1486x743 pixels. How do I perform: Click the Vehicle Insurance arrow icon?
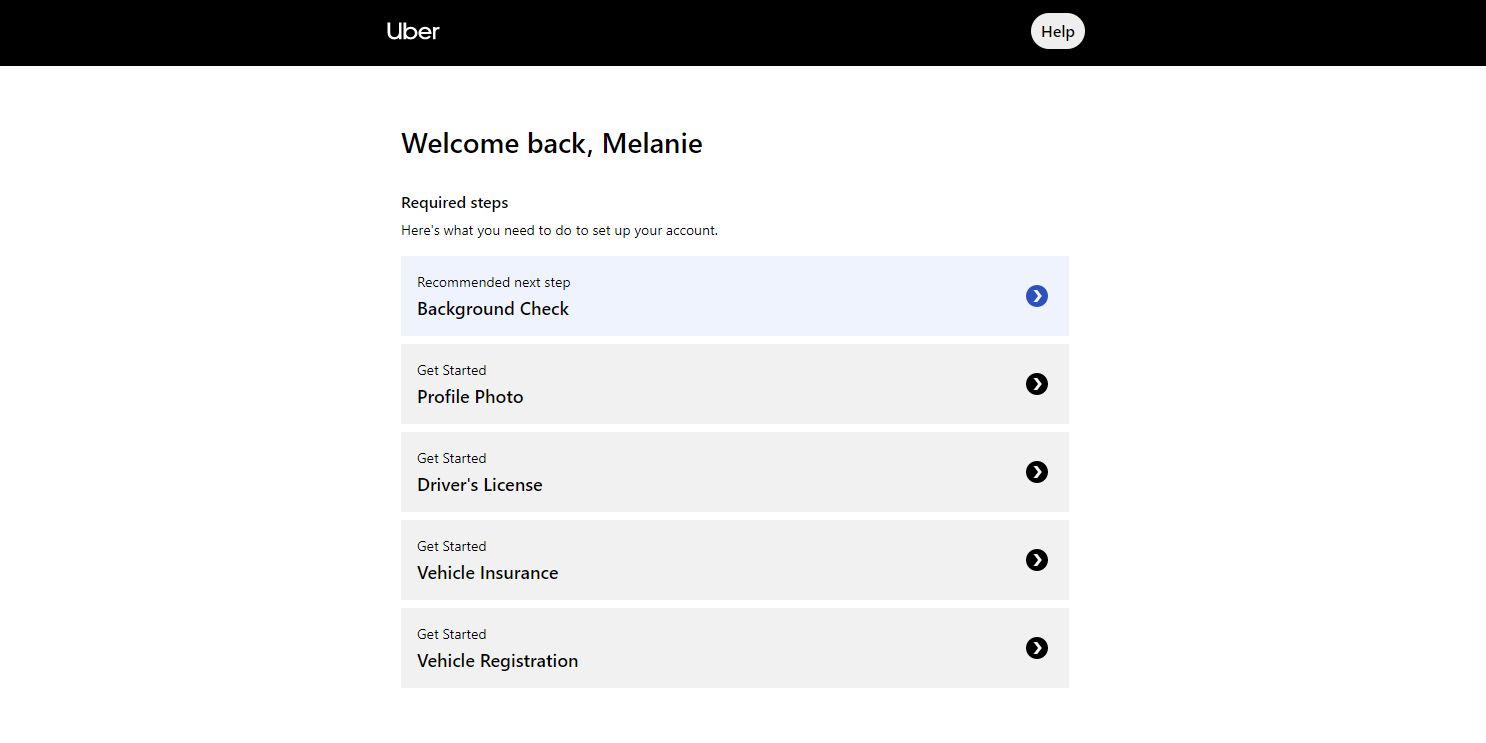(x=1037, y=560)
